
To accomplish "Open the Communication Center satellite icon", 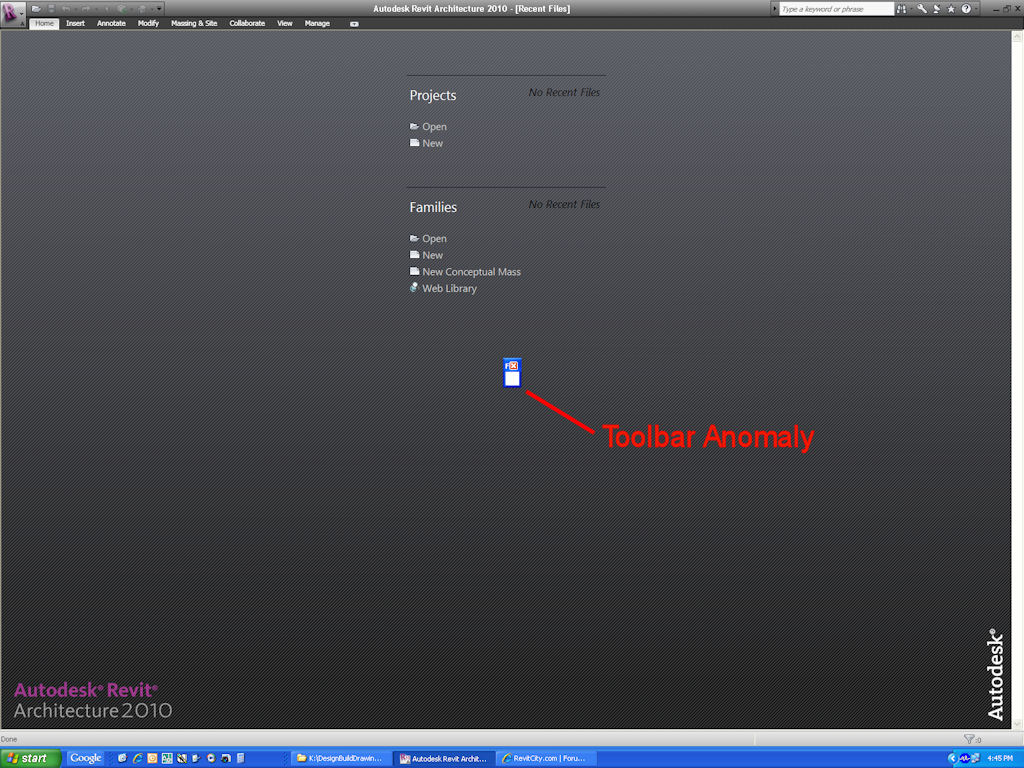I will pyautogui.click(x=936, y=9).
